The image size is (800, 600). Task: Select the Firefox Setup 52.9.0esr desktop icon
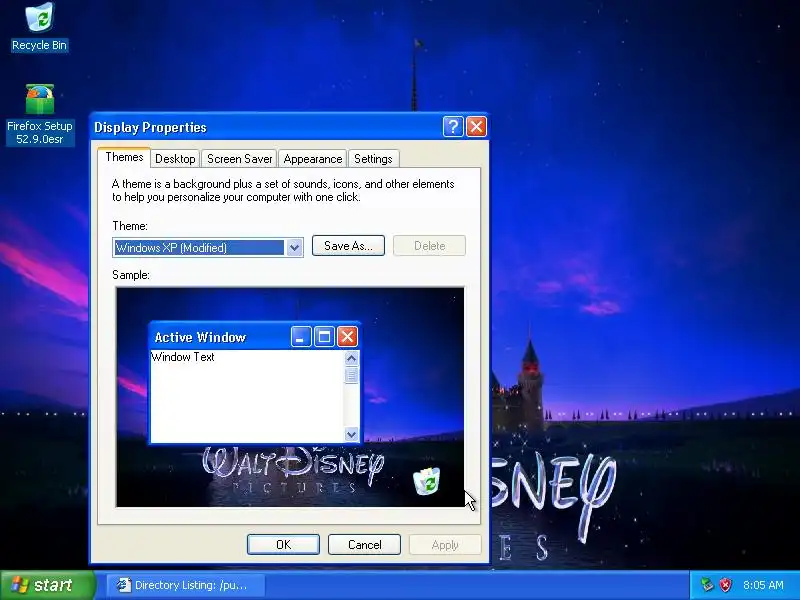point(40,115)
